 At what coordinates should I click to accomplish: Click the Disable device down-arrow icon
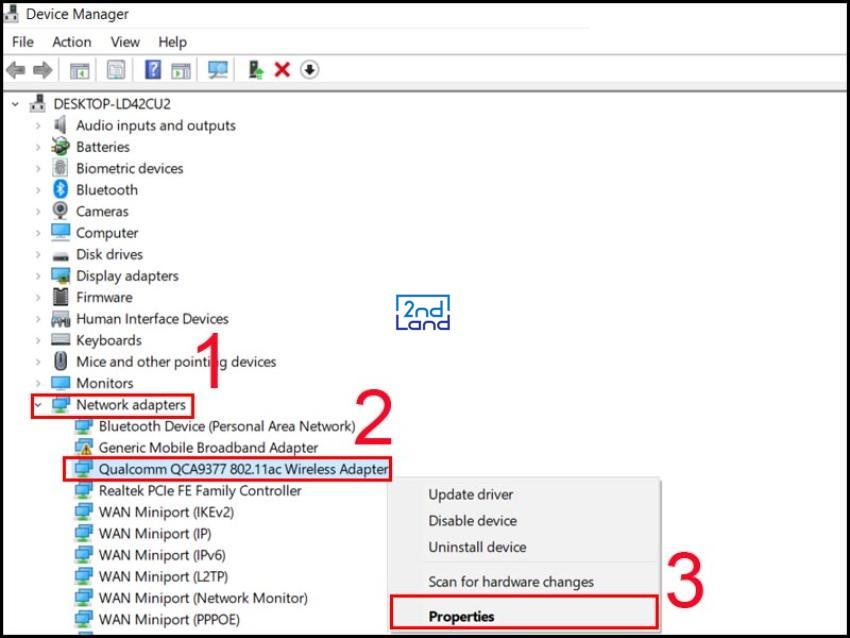point(310,69)
